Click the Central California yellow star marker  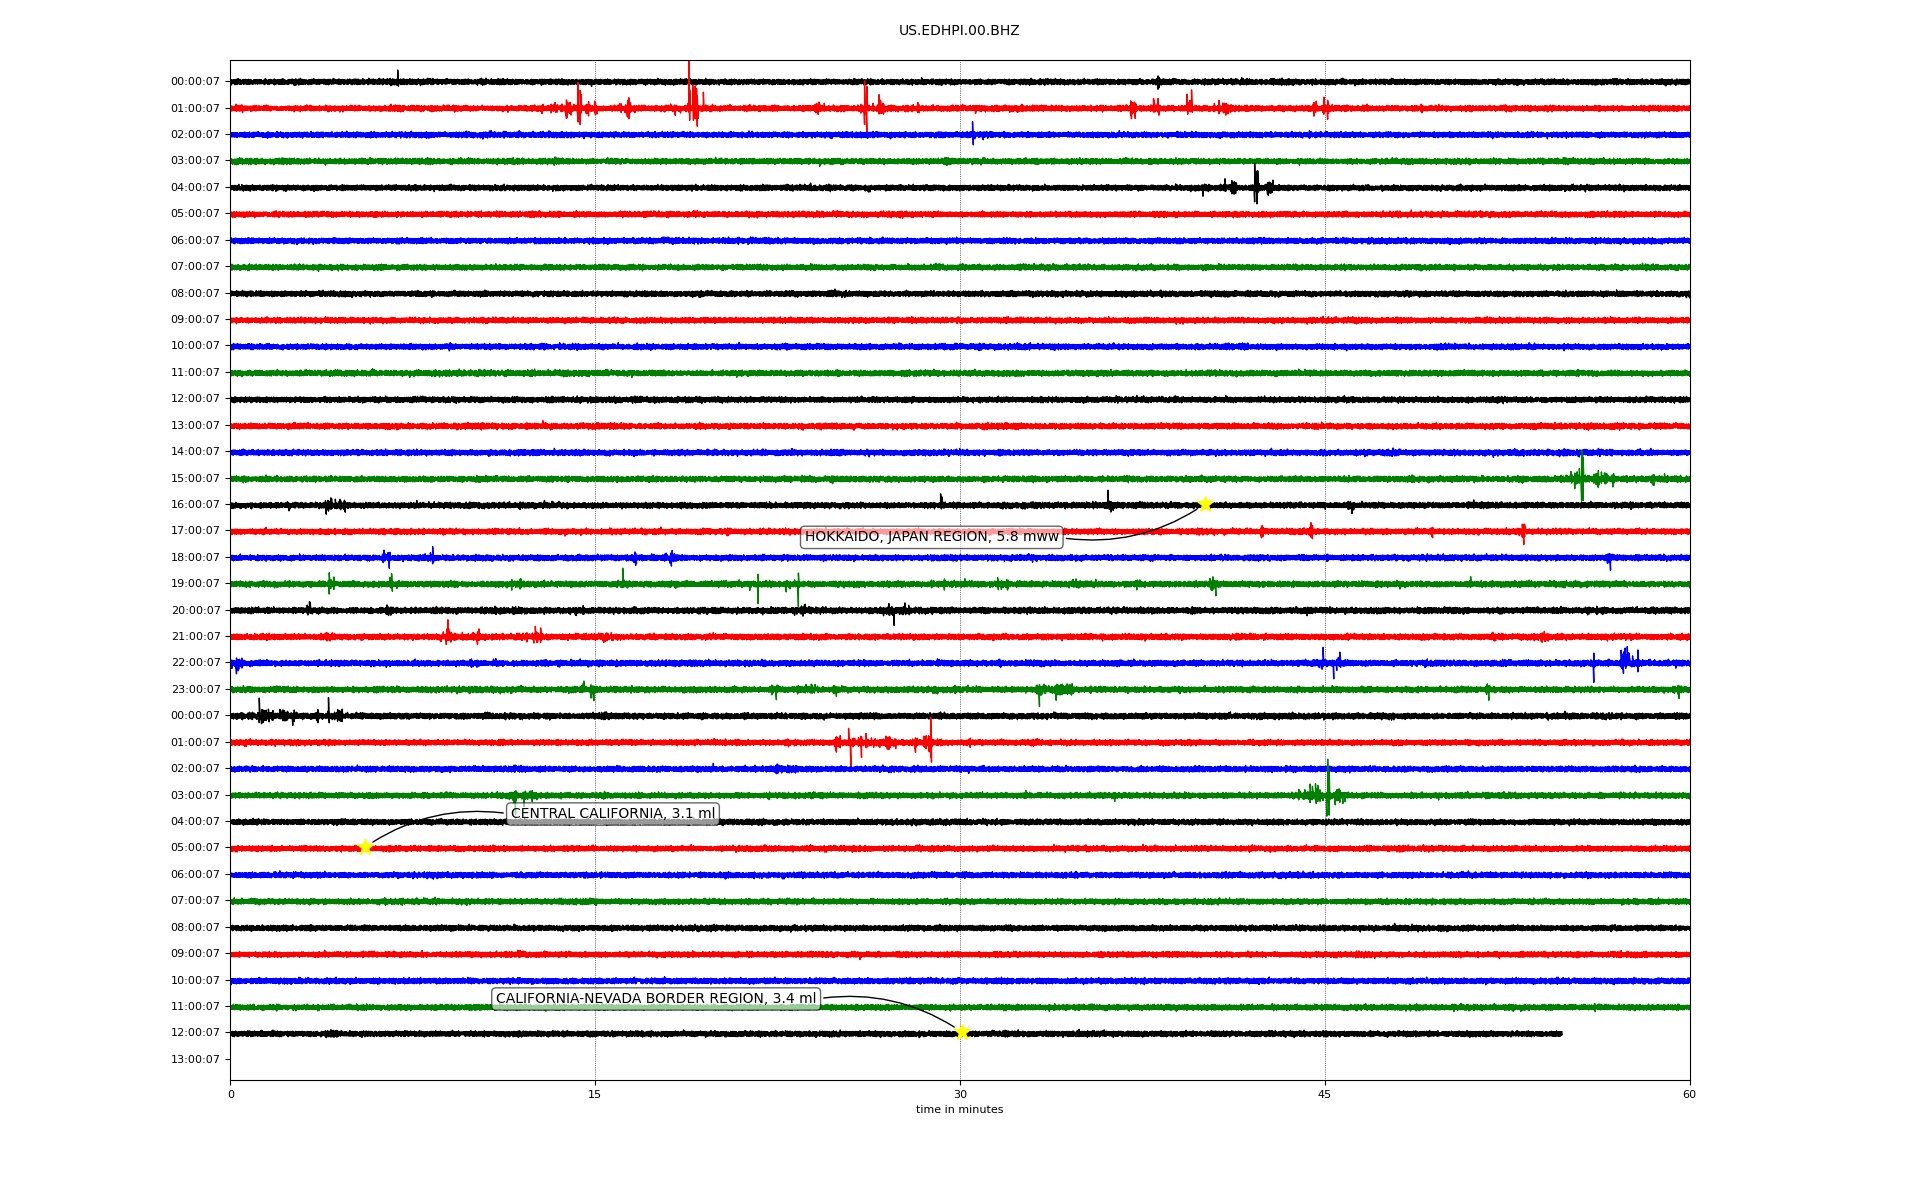(x=365, y=847)
